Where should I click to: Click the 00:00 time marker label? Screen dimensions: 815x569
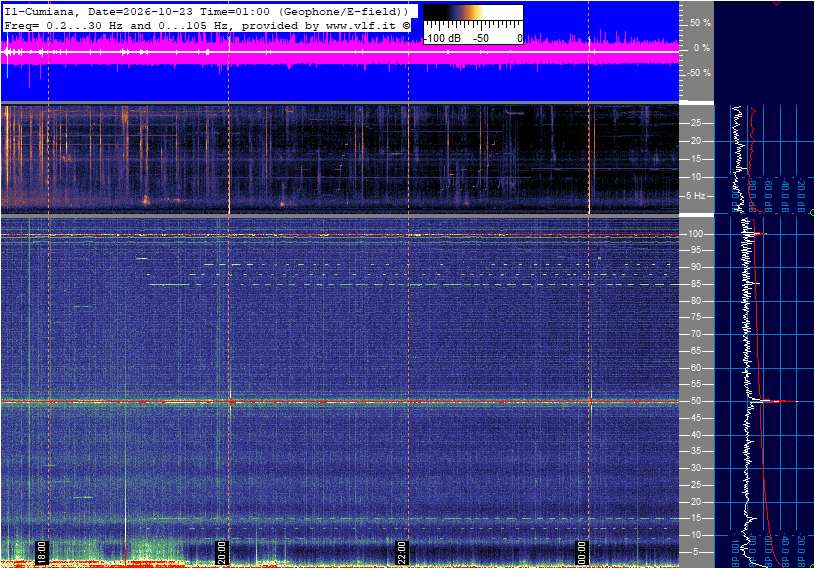581,553
